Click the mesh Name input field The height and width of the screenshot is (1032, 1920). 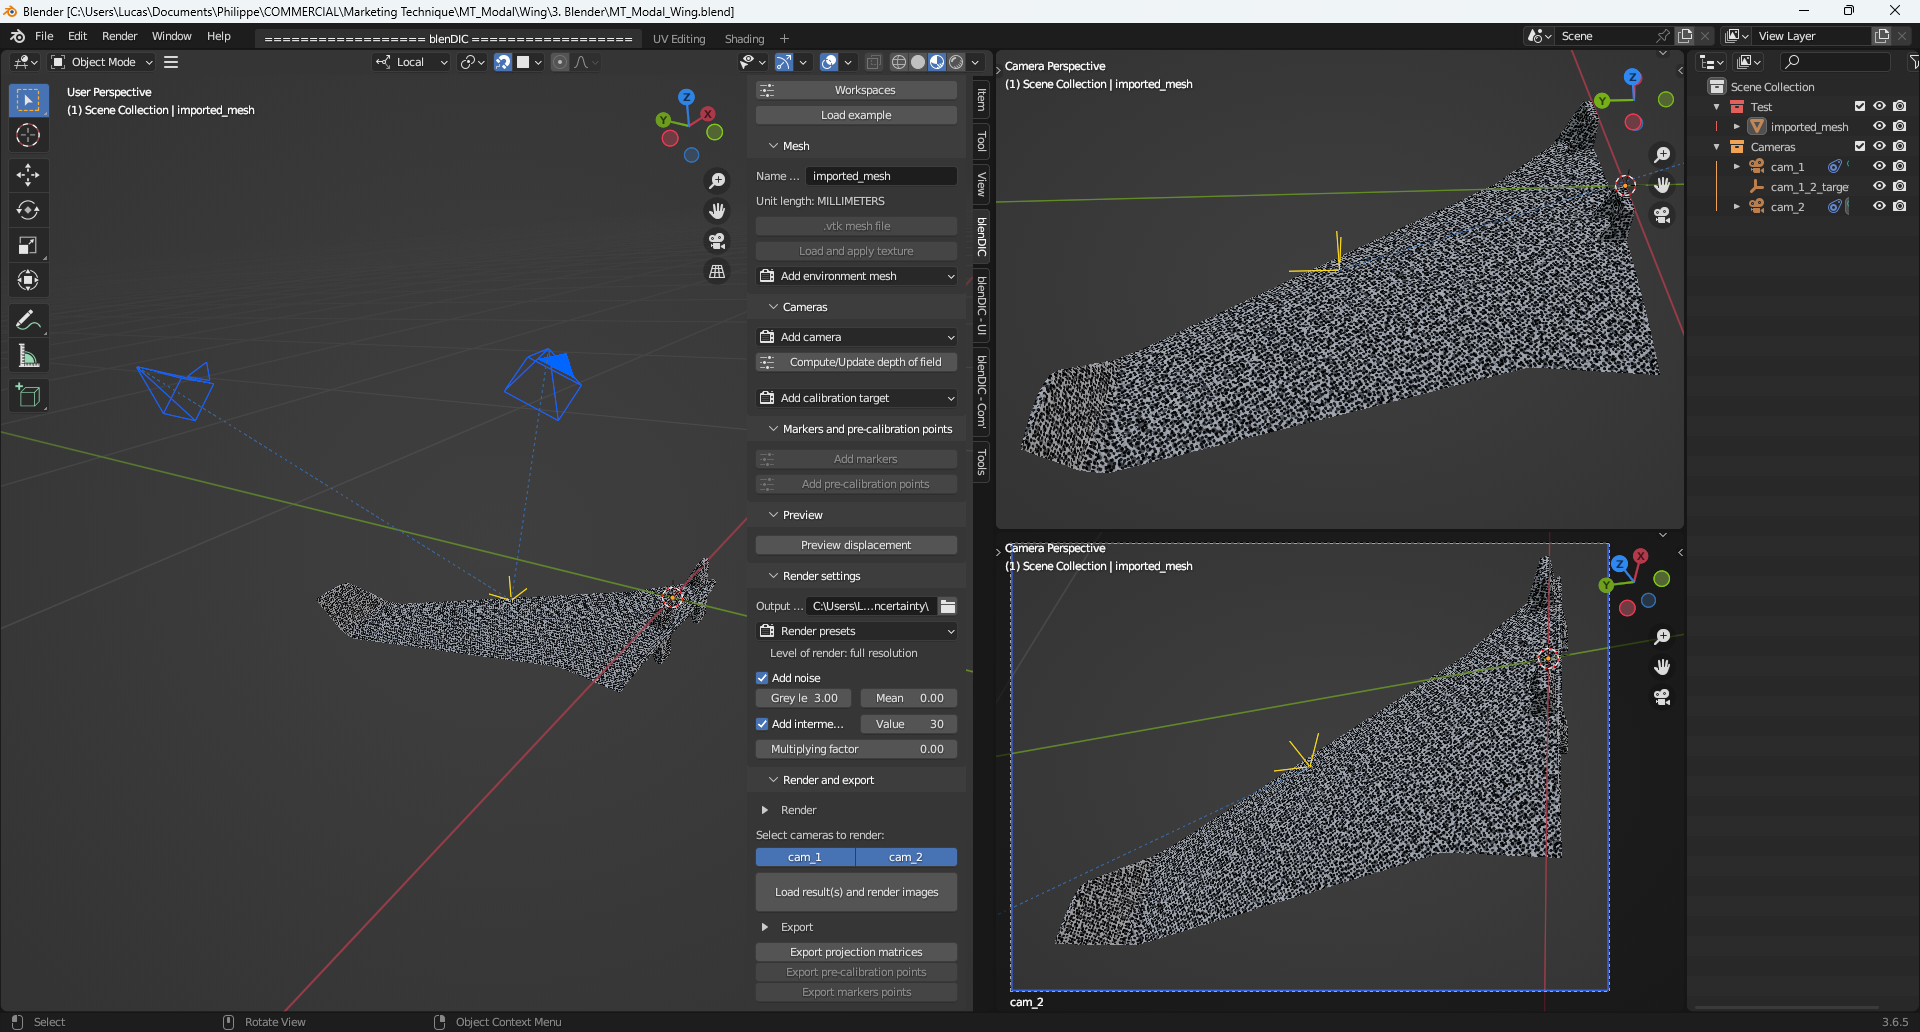coord(880,176)
